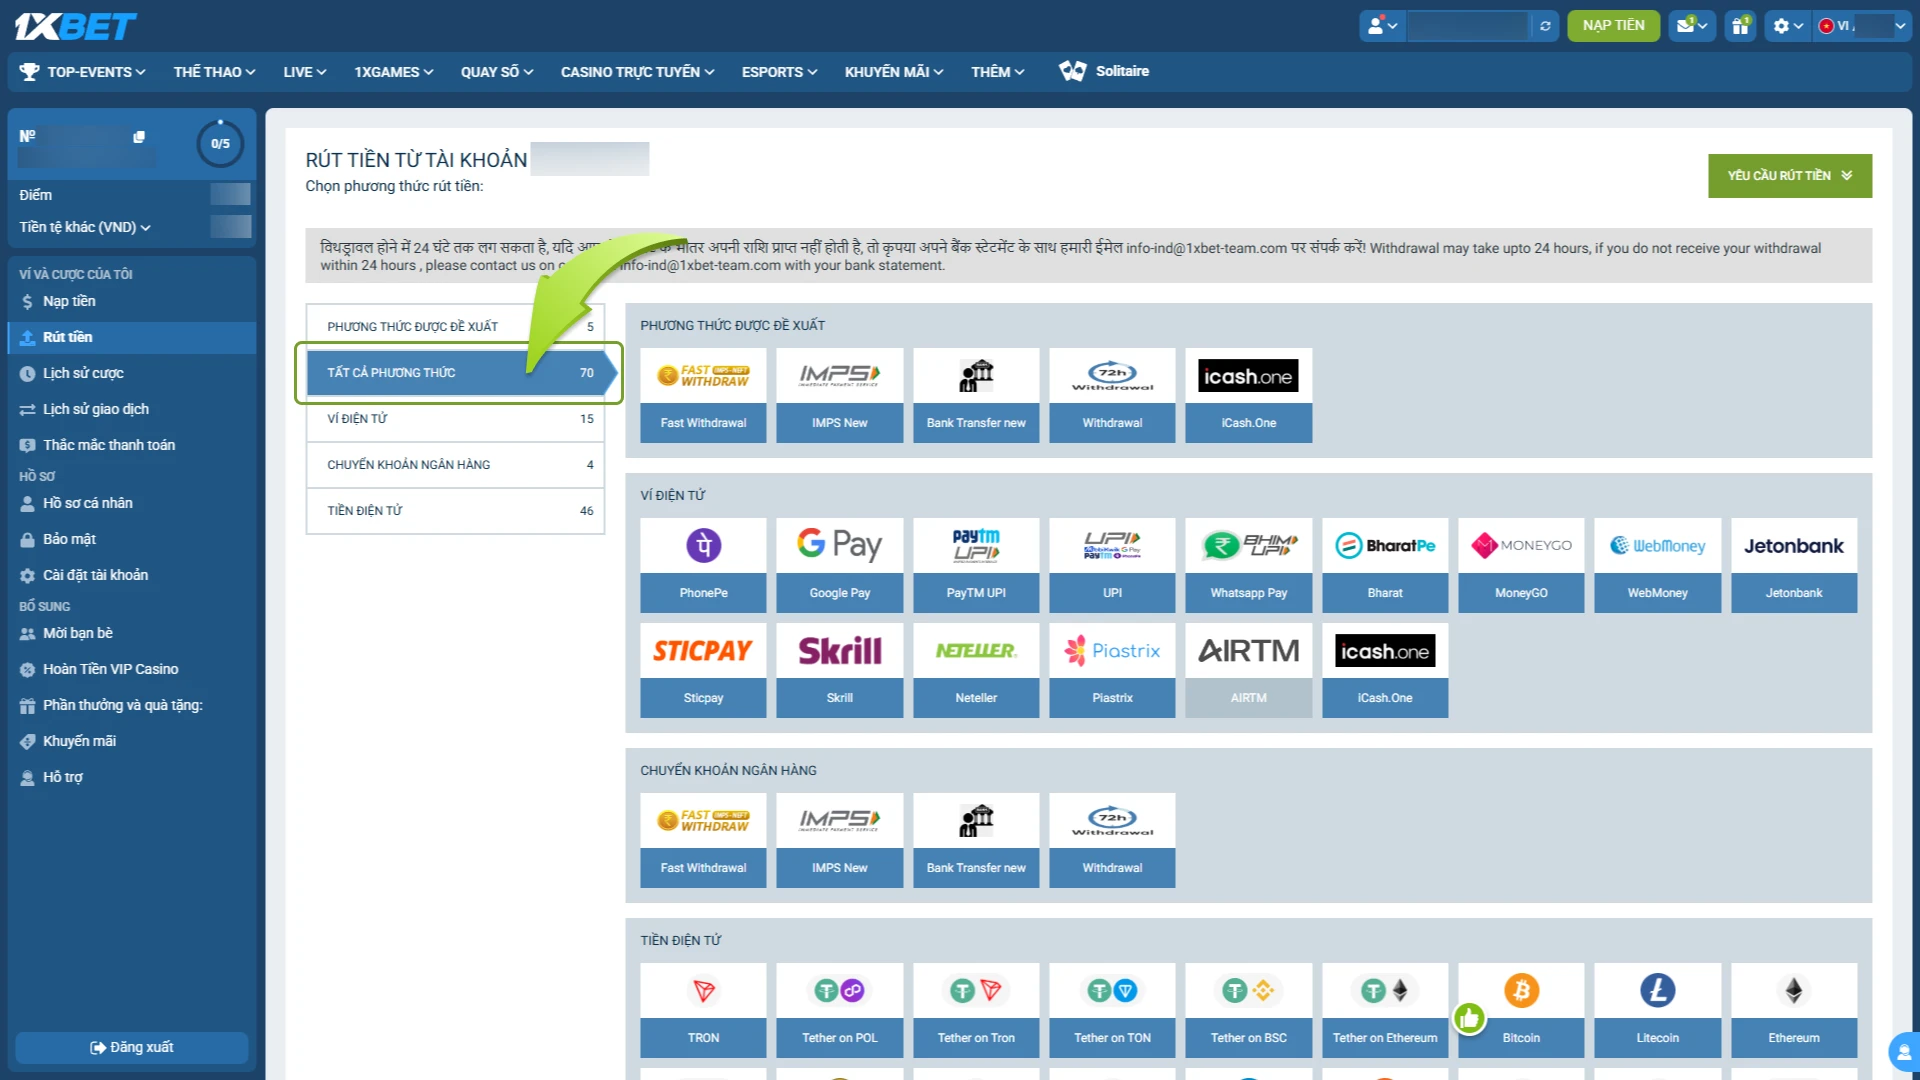The width and height of the screenshot is (1920, 1080).
Task: Open Lịch sử giao dịch in sidebar
Action: pos(132,409)
